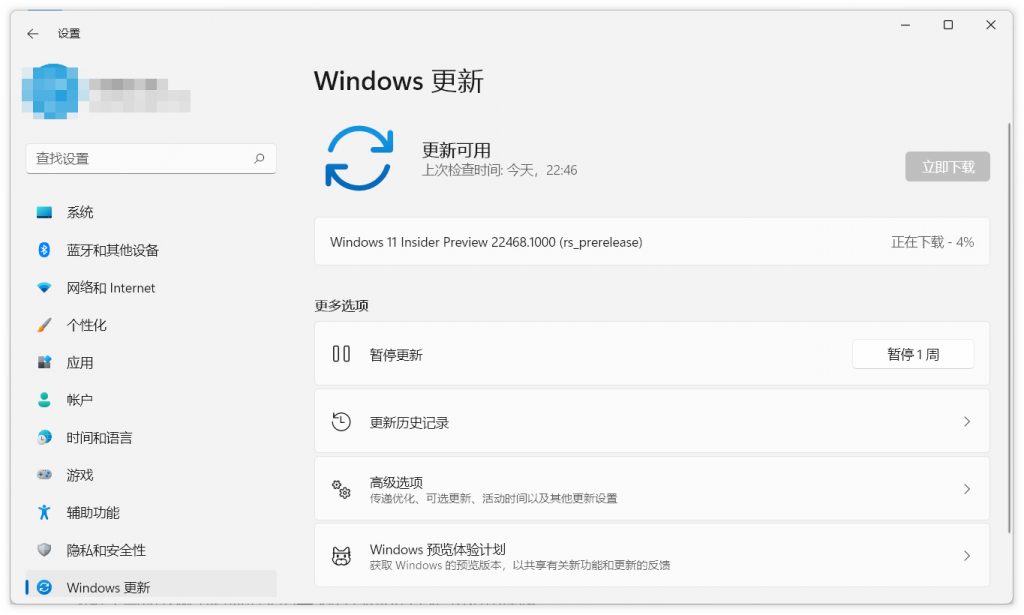Click the accessibility figure icon for 辅助功能

[44, 512]
